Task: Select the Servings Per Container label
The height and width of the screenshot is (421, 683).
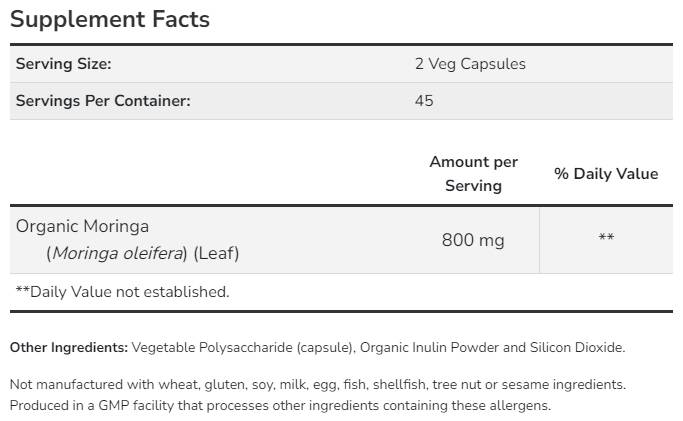Action: point(103,101)
